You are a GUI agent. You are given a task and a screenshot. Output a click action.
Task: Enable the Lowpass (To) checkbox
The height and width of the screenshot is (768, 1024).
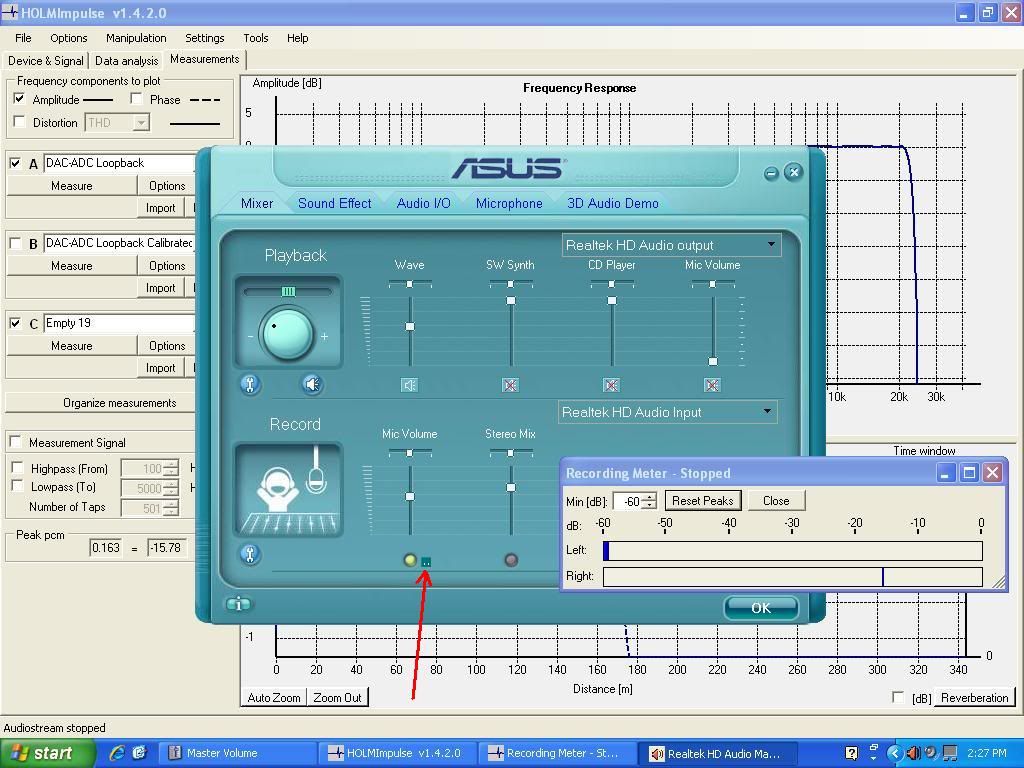coord(18,486)
